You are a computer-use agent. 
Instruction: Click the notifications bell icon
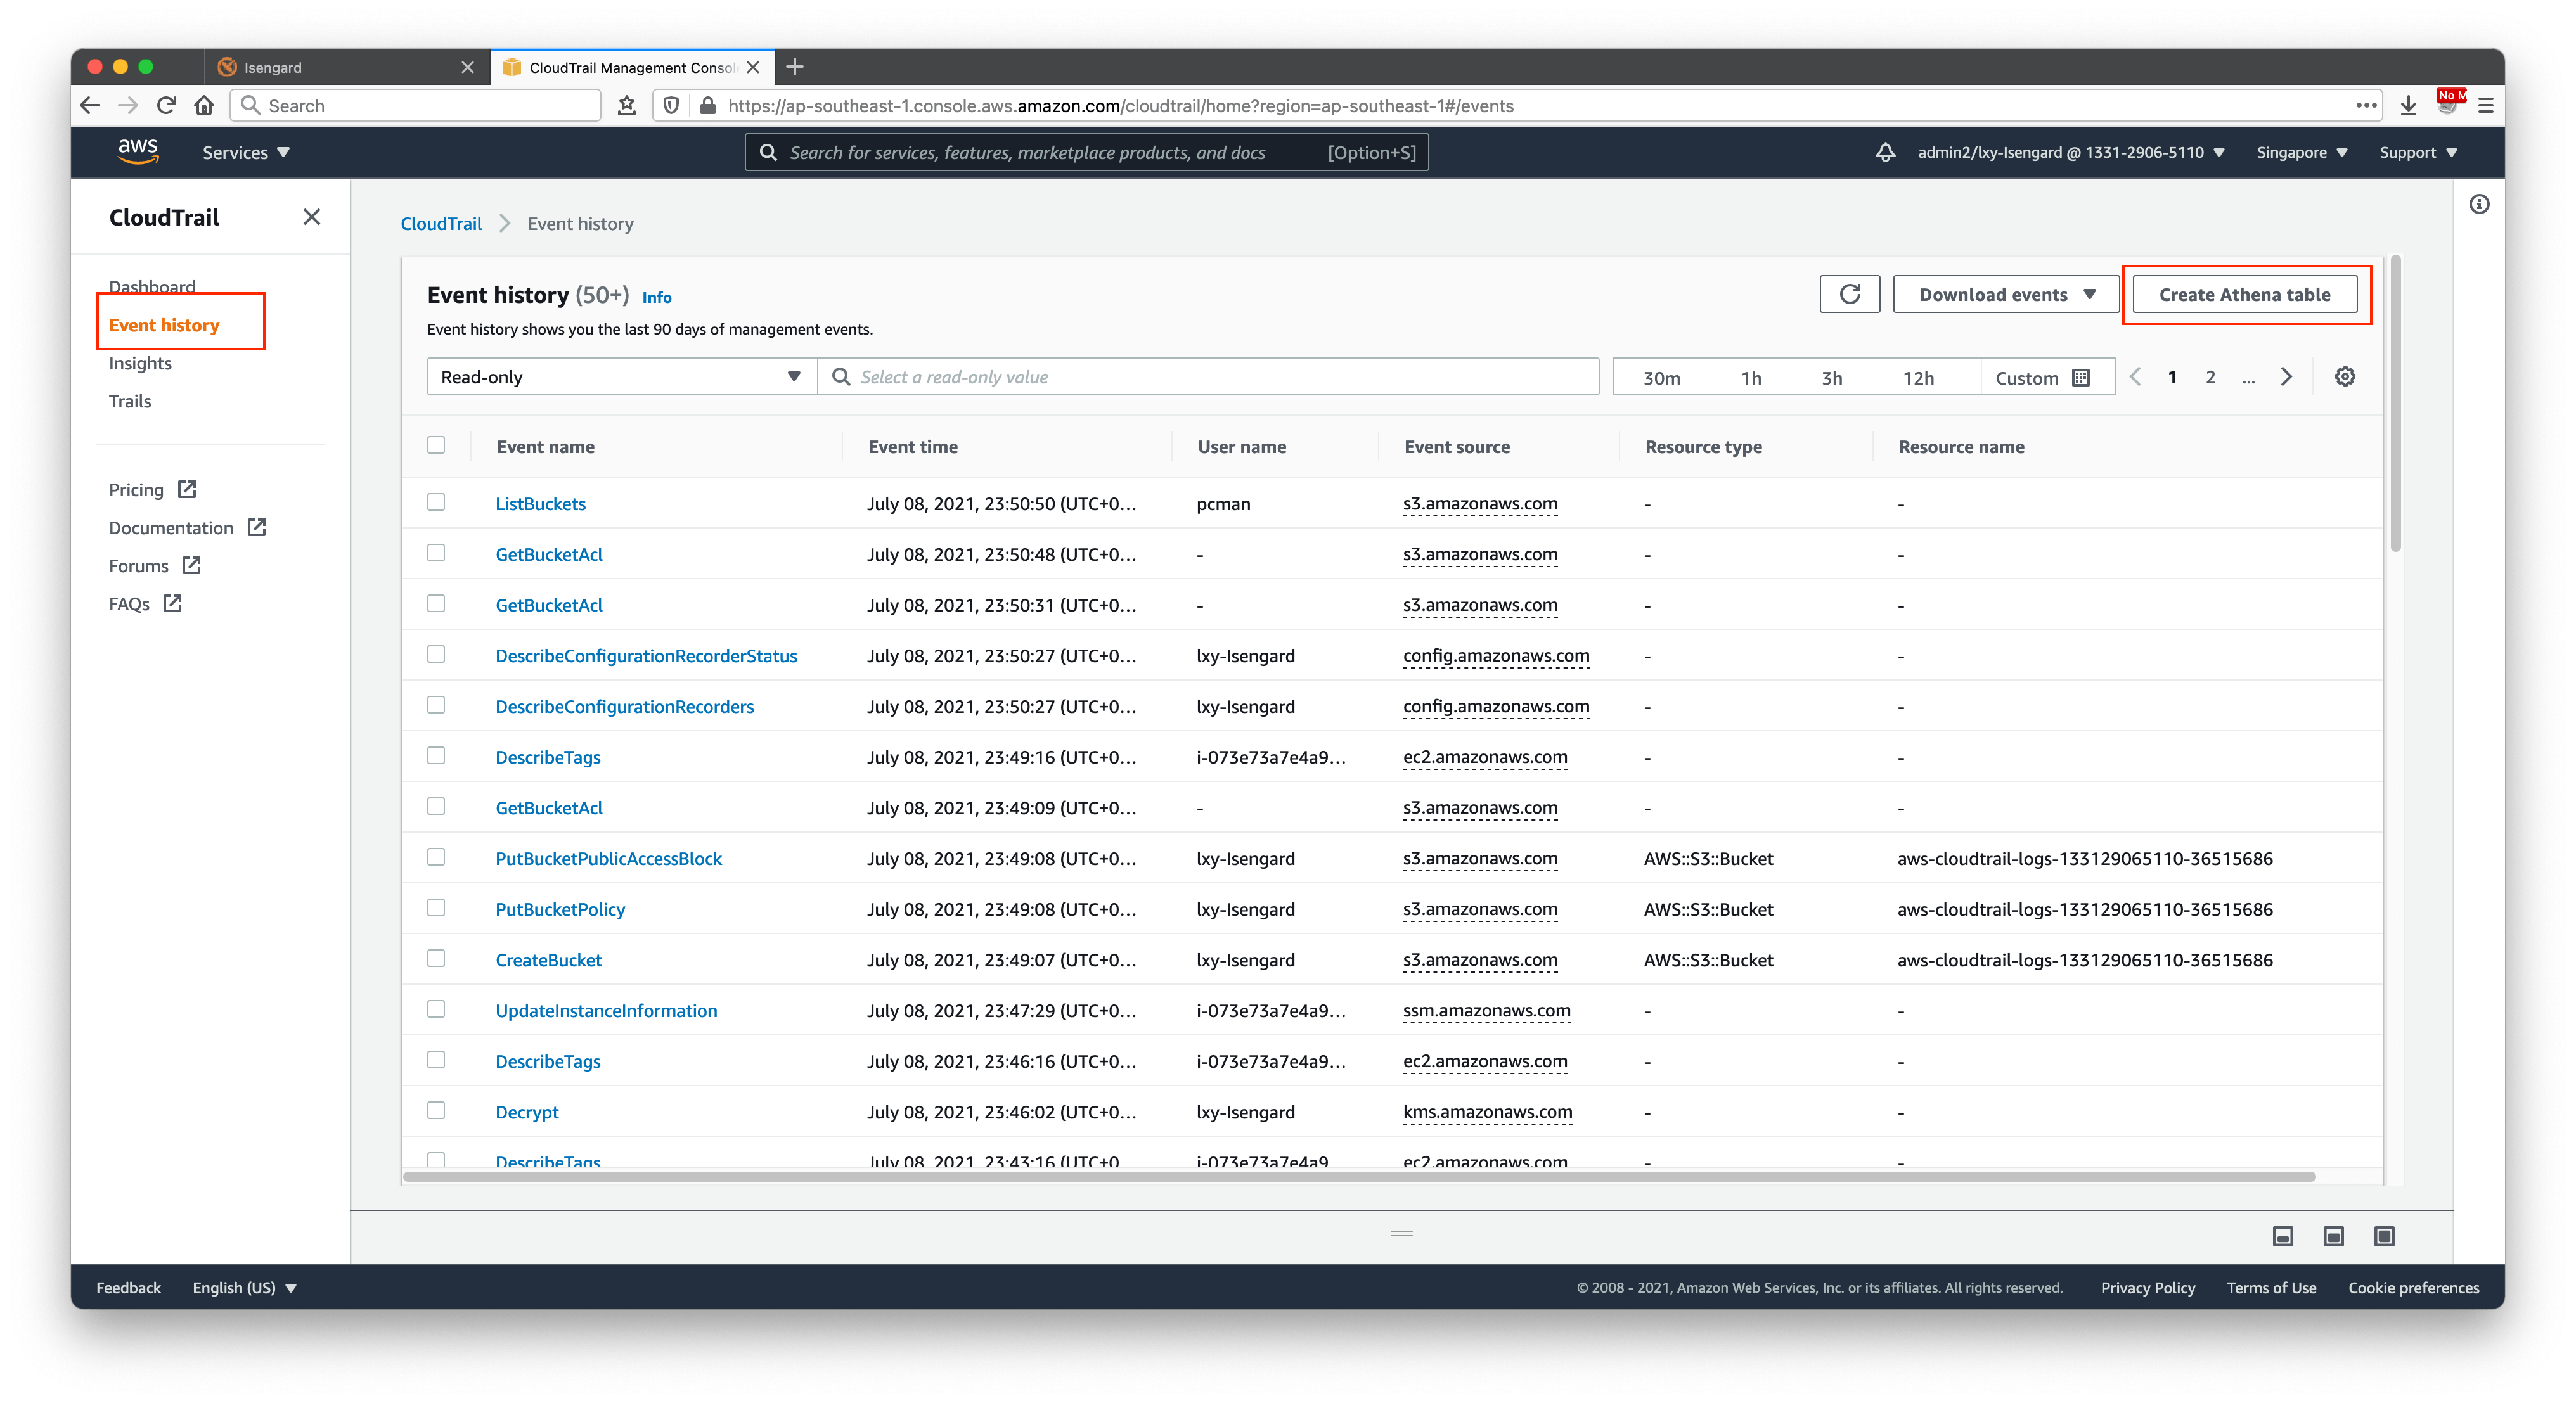[x=1885, y=152]
